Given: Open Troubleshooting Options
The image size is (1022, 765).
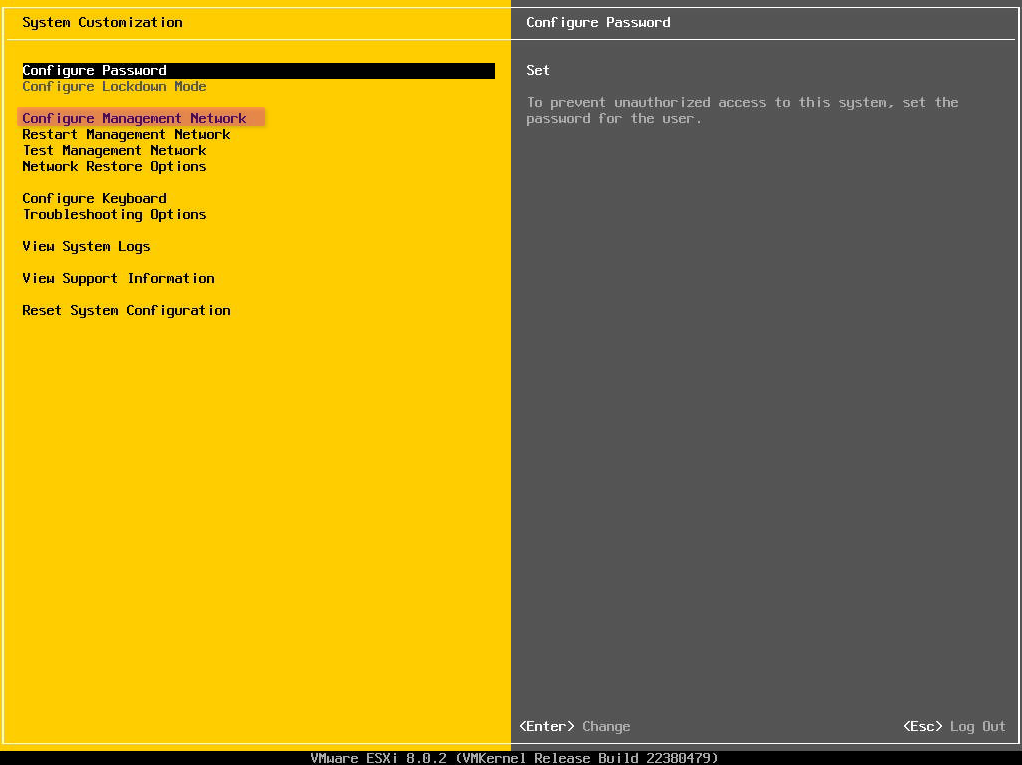Looking at the screenshot, I should coord(114,215).
